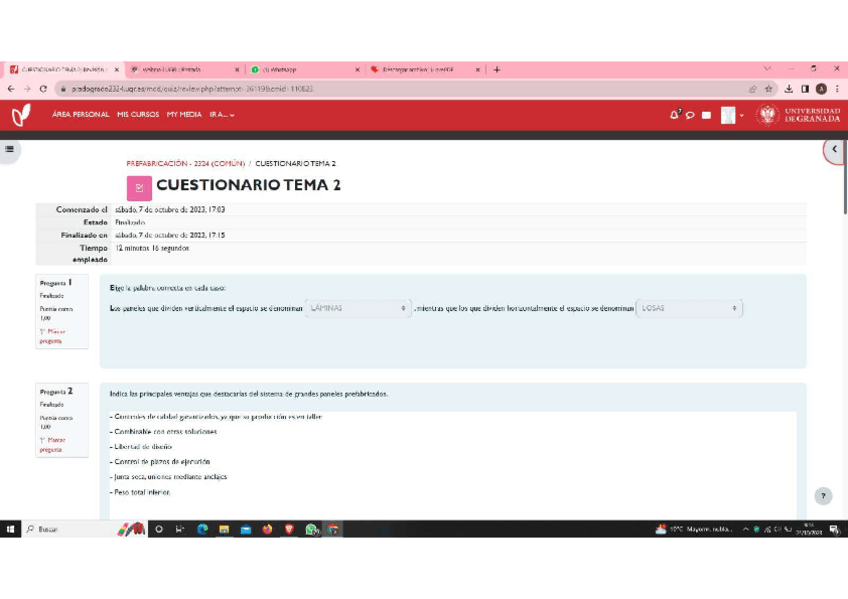Image resolution: width=848 pixels, height=599 pixels.
Task: Open WhatsApp from the taskbar
Action: (x=311, y=529)
